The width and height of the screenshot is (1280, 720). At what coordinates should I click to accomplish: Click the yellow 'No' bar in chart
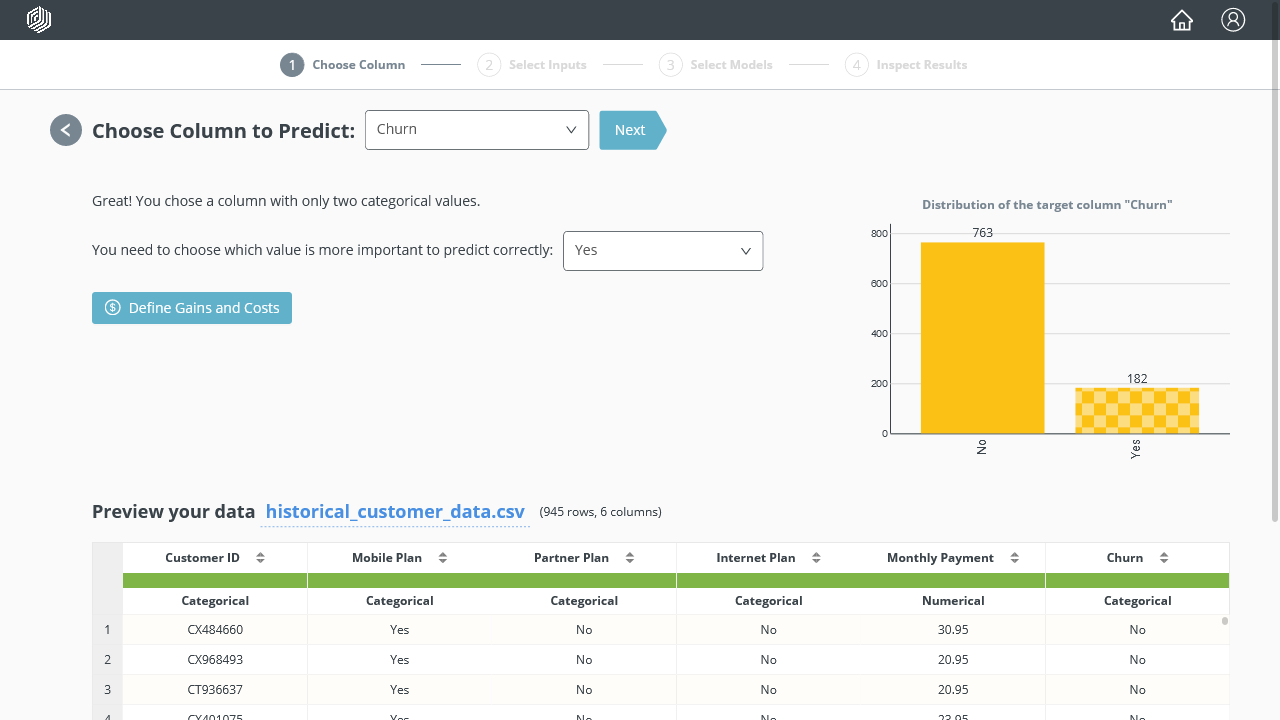point(982,338)
